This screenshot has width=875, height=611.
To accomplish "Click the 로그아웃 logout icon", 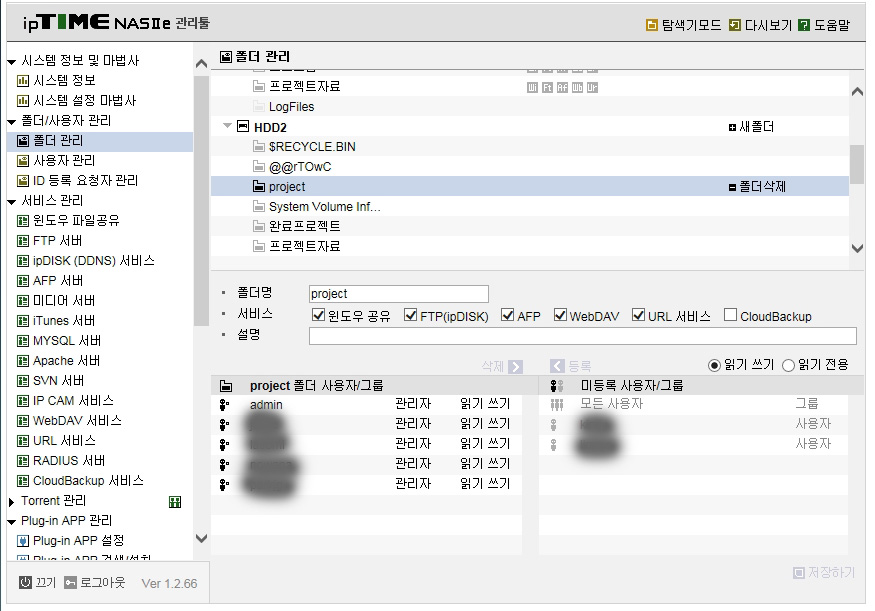I will point(70,583).
